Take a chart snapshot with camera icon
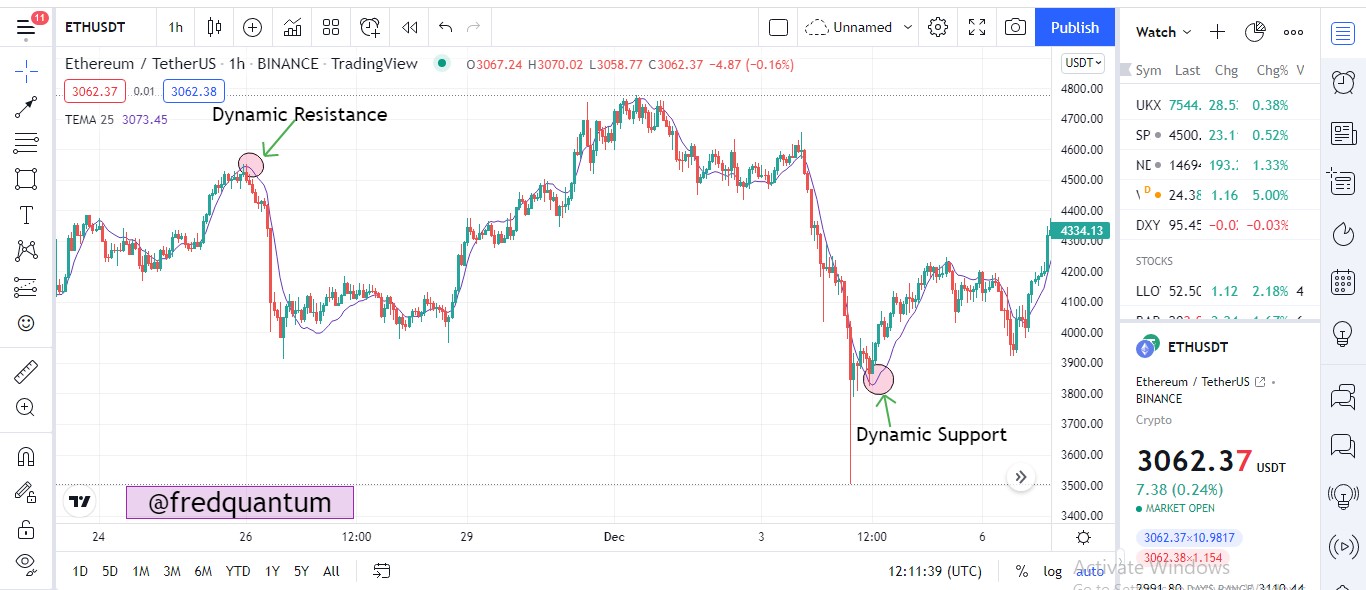1366x590 pixels. [x=1015, y=27]
